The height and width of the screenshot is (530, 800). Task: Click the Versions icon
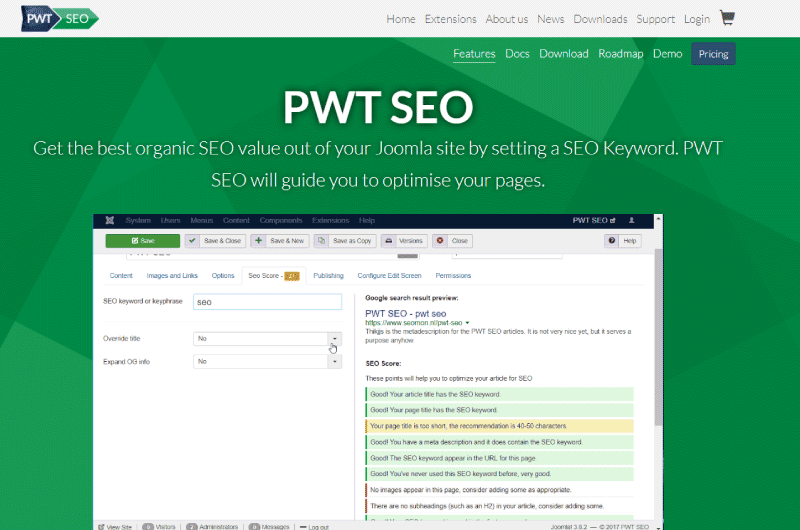(389, 241)
